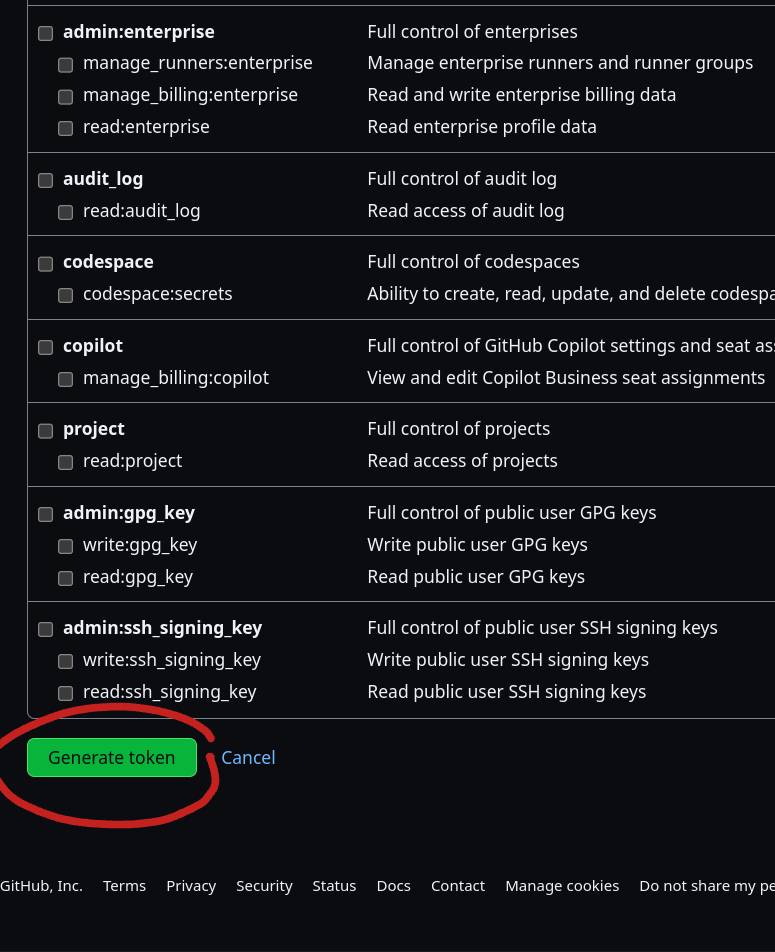Open the Manage cookies footer link

tap(562, 886)
